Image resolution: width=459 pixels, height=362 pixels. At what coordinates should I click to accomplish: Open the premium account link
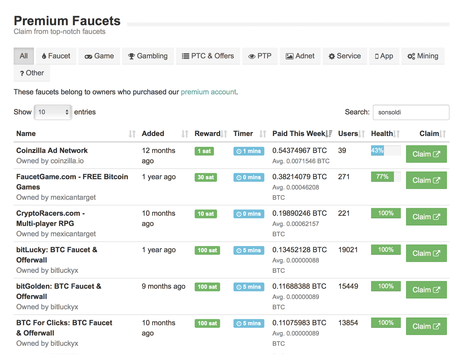pyautogui.click(x=209, y=92)
